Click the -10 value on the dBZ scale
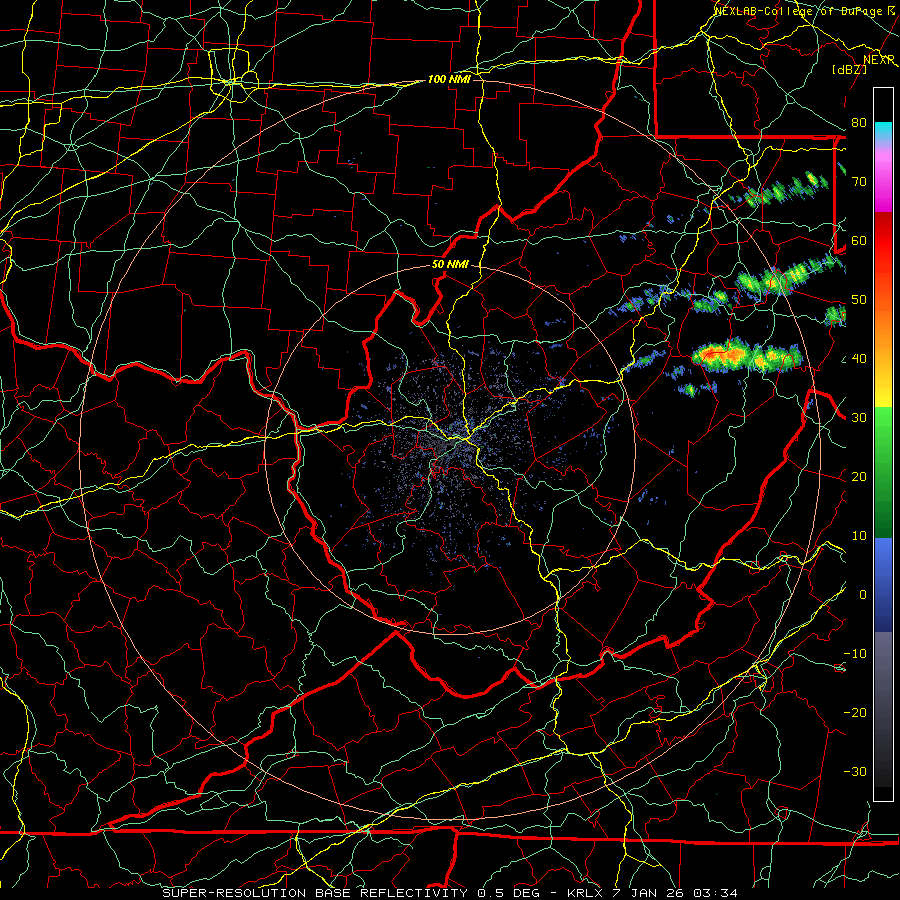 coord(855,654)
